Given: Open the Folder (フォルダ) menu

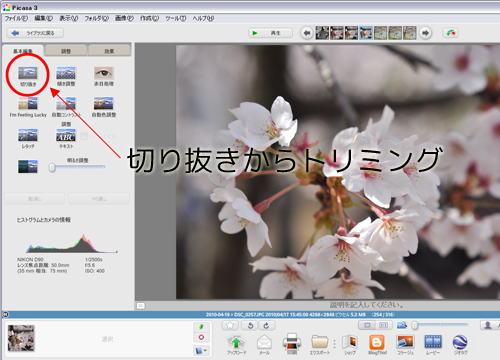Looking at the screenshot, I should [97, 18].
